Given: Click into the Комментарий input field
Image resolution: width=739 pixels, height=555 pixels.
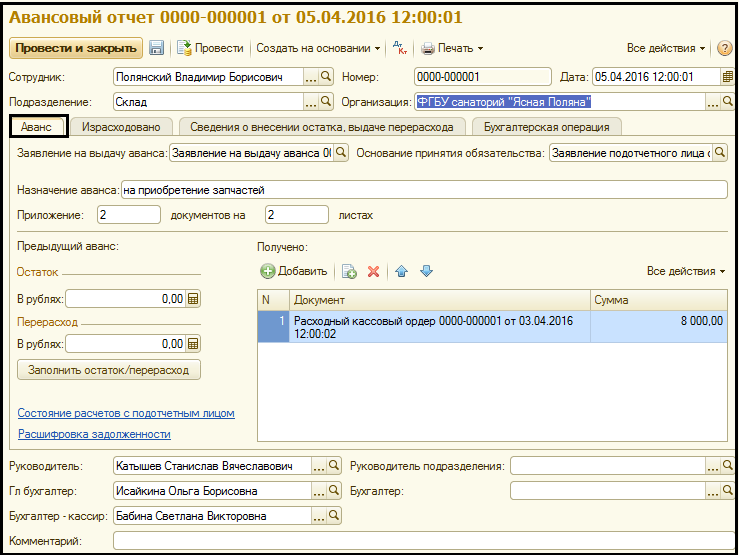Looking at the screenshot, I should click(420, 541).
